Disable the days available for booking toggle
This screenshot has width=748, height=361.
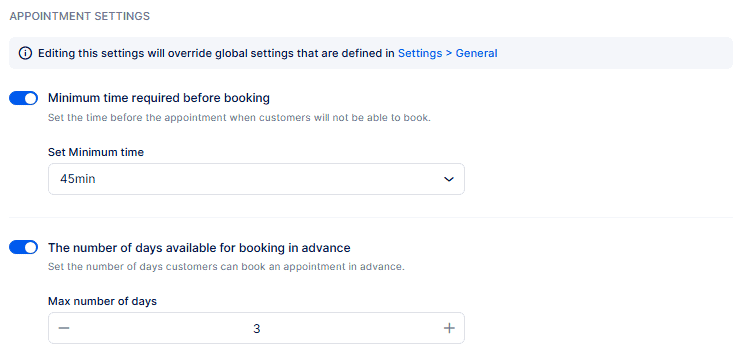coord(23,248)
